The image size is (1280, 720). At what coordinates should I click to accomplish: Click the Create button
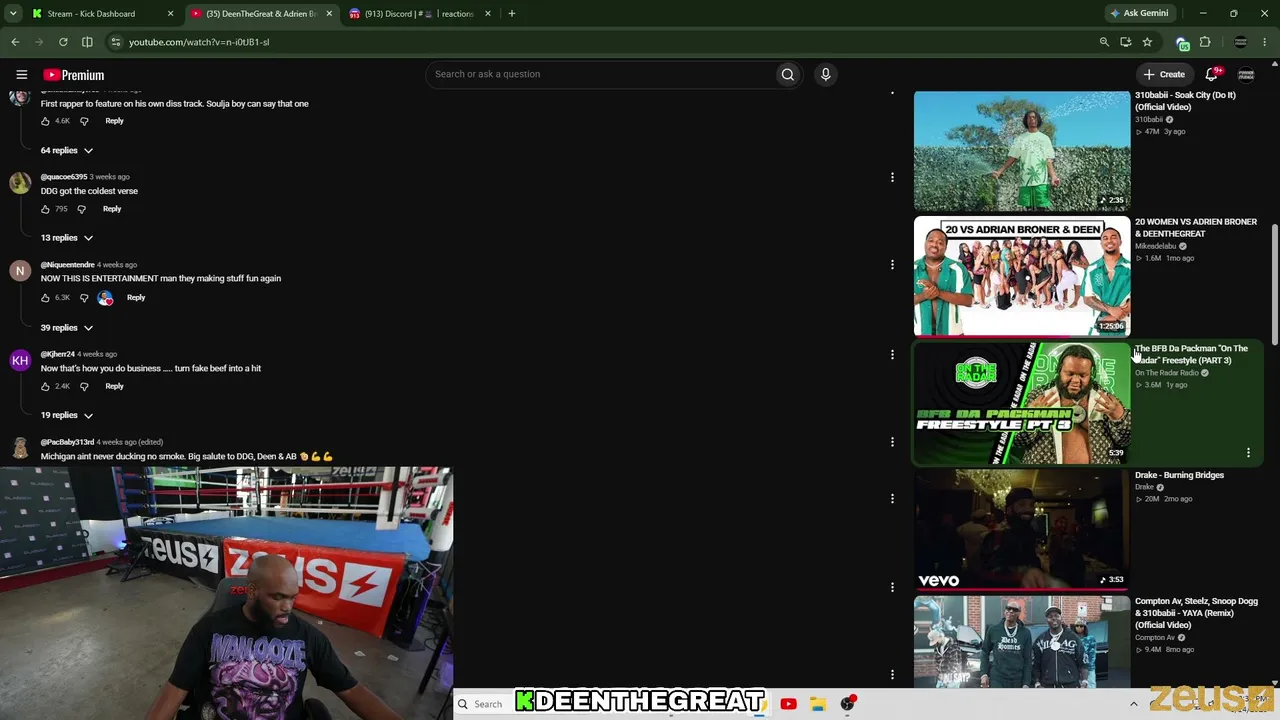[x=1165, y=74]
